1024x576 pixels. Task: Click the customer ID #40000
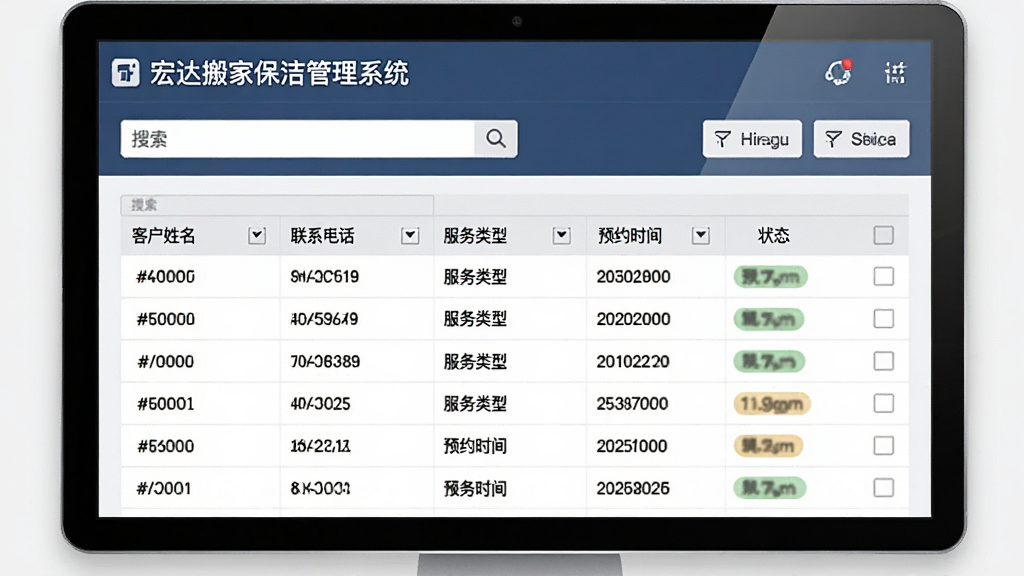165,277
